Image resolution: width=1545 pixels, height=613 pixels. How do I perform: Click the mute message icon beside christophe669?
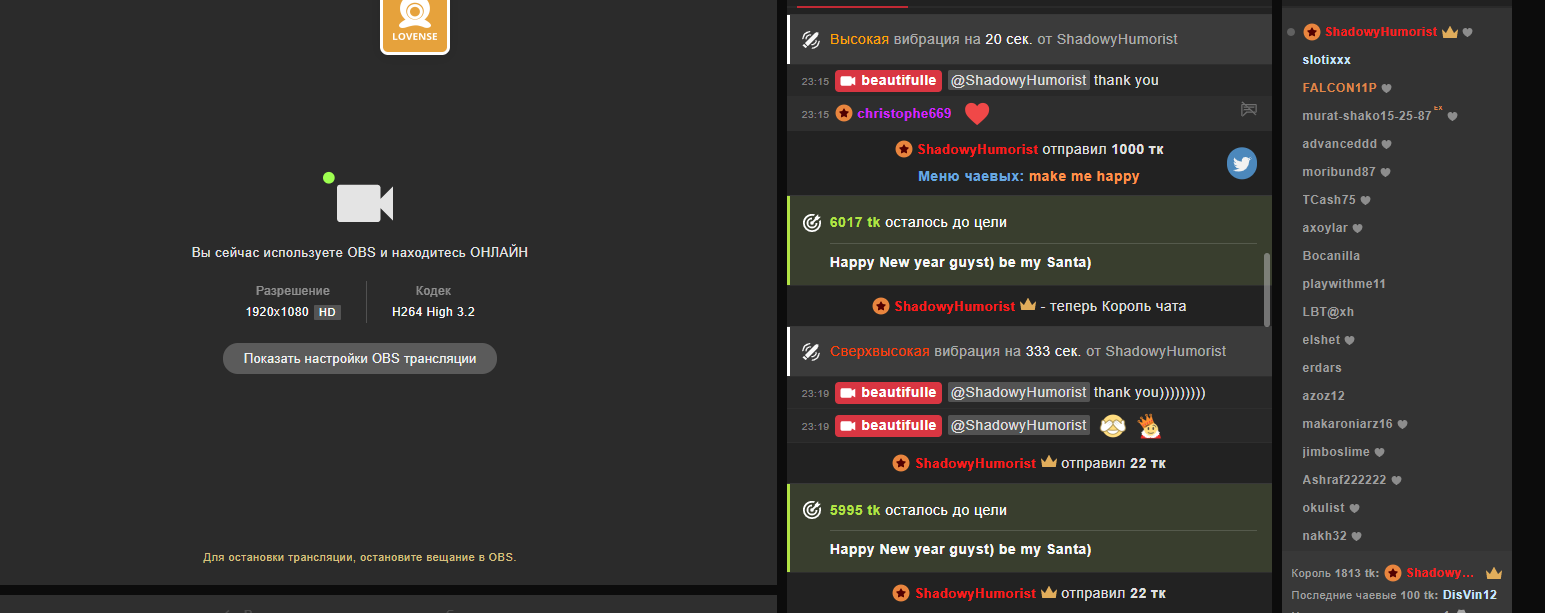click(x=1249, y=109)
